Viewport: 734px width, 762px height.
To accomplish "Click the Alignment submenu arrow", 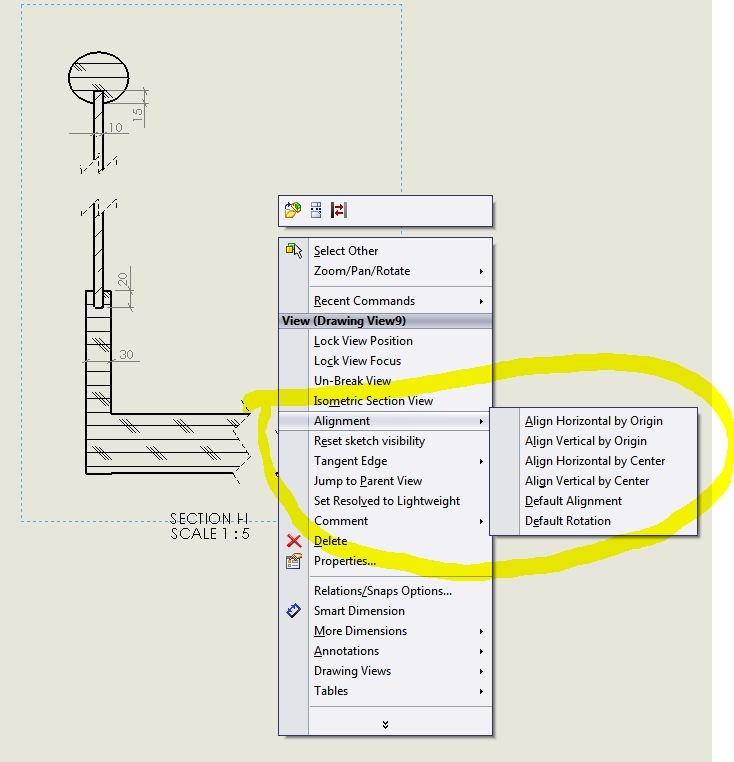I will pos(481,421).
